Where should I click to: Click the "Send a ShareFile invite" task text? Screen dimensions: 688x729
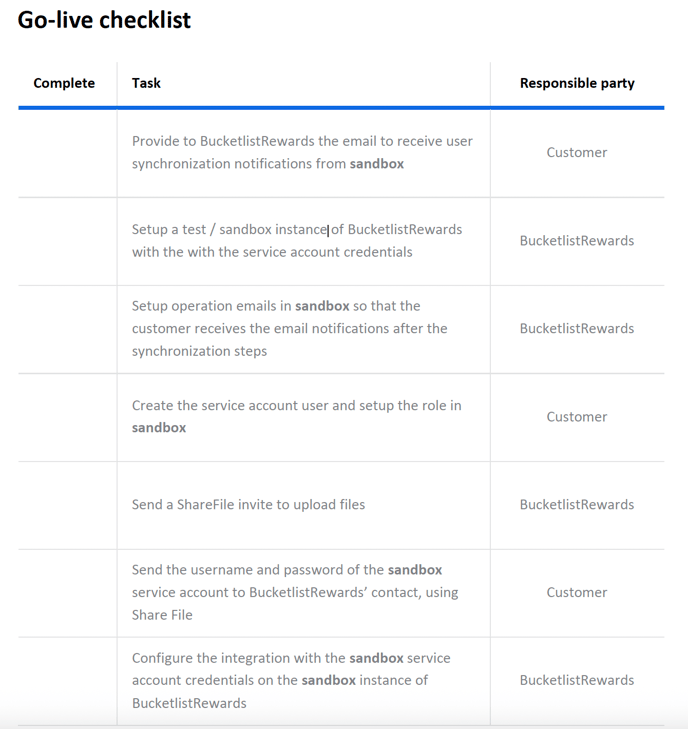(x=248, y=505)
